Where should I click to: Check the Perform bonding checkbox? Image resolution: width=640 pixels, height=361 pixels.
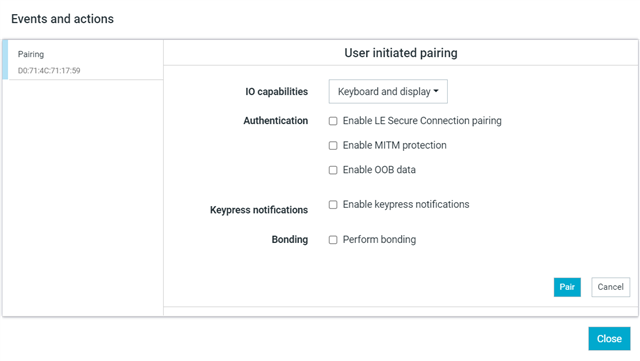[333, 240]
